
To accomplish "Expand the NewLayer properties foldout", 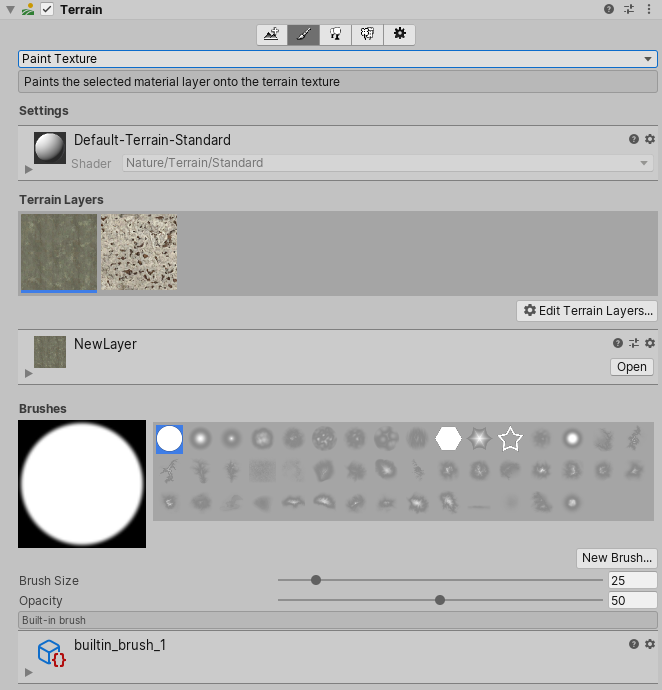I will pyautogui.click(x=29, y=373).
